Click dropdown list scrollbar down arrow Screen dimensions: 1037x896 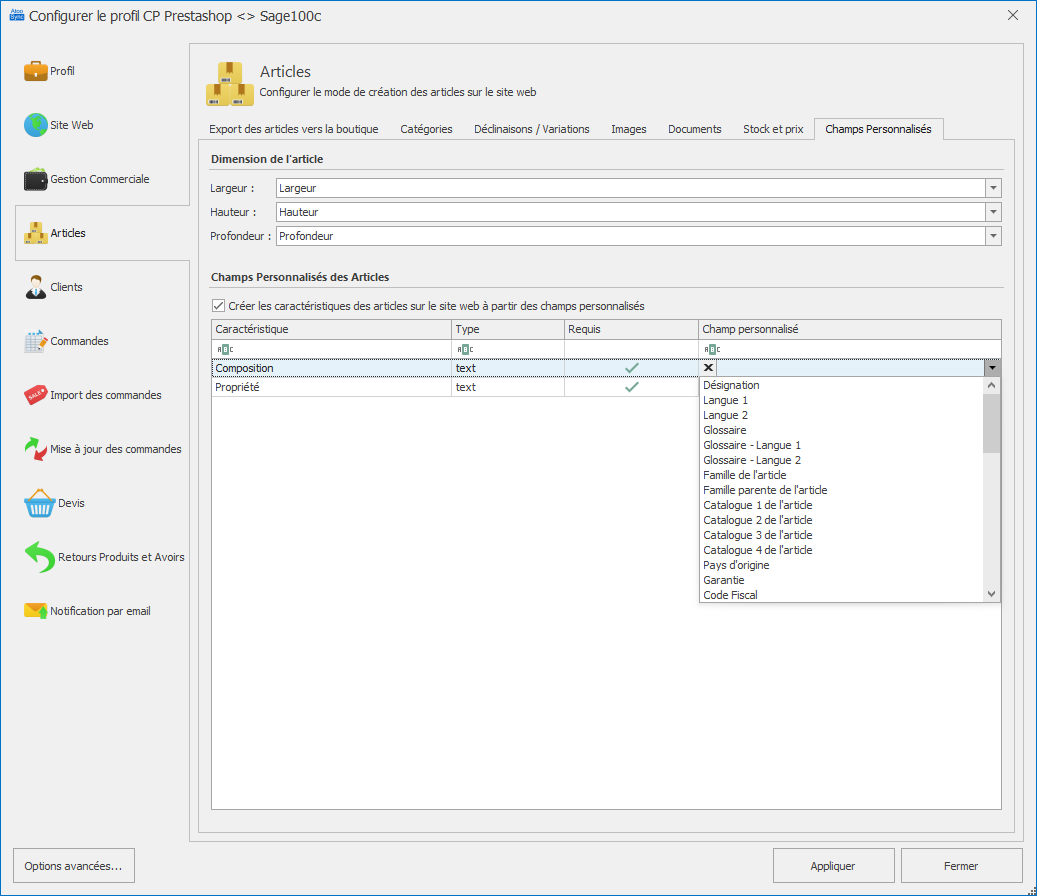coord(991,594)
